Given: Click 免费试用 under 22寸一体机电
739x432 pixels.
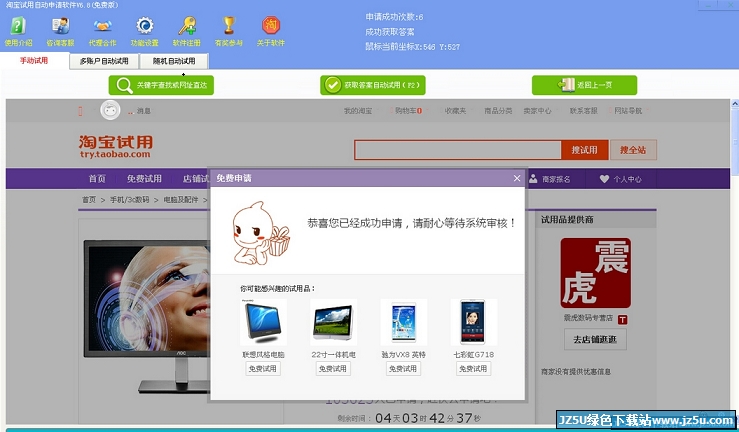Looking at the screenshot, I should pyautogui.click(x=333, y=368).
